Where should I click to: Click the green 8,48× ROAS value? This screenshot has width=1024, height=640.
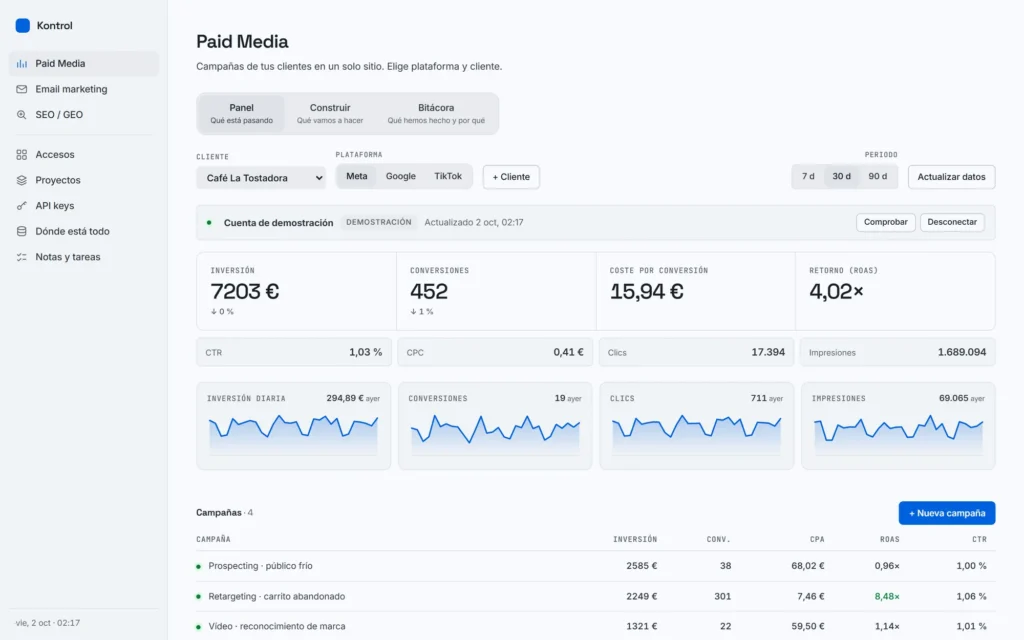887,596
